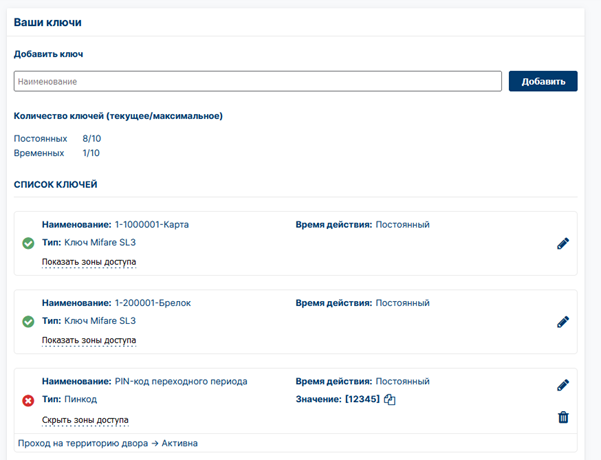Click the Ваши ключи header

pyautogui.click(x=48, y=22)
